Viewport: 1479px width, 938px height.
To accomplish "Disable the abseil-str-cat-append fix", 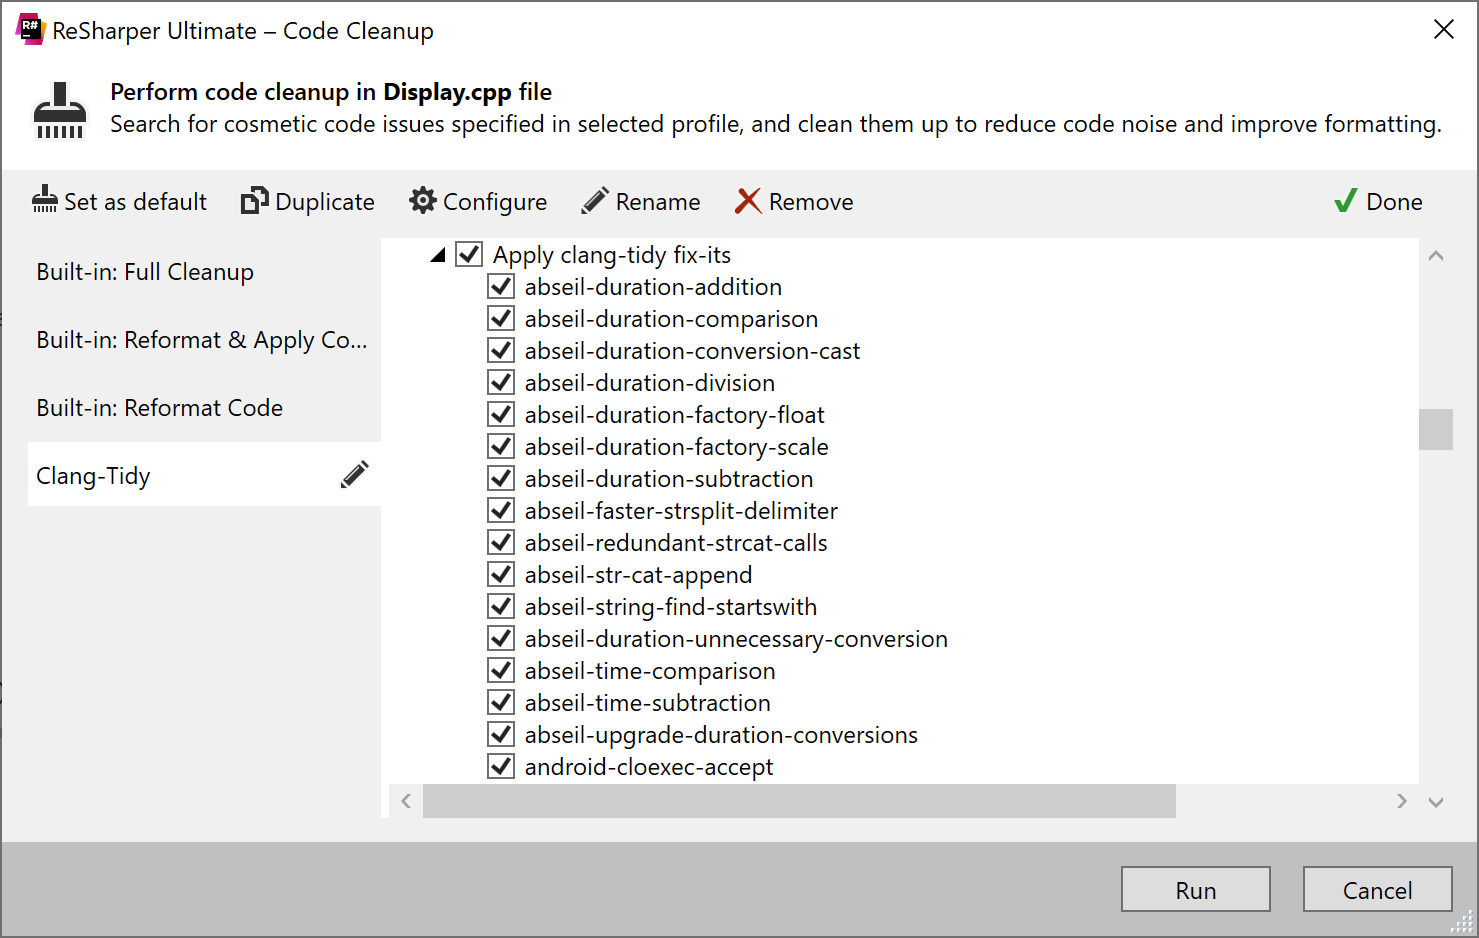I will pos(500,574).
